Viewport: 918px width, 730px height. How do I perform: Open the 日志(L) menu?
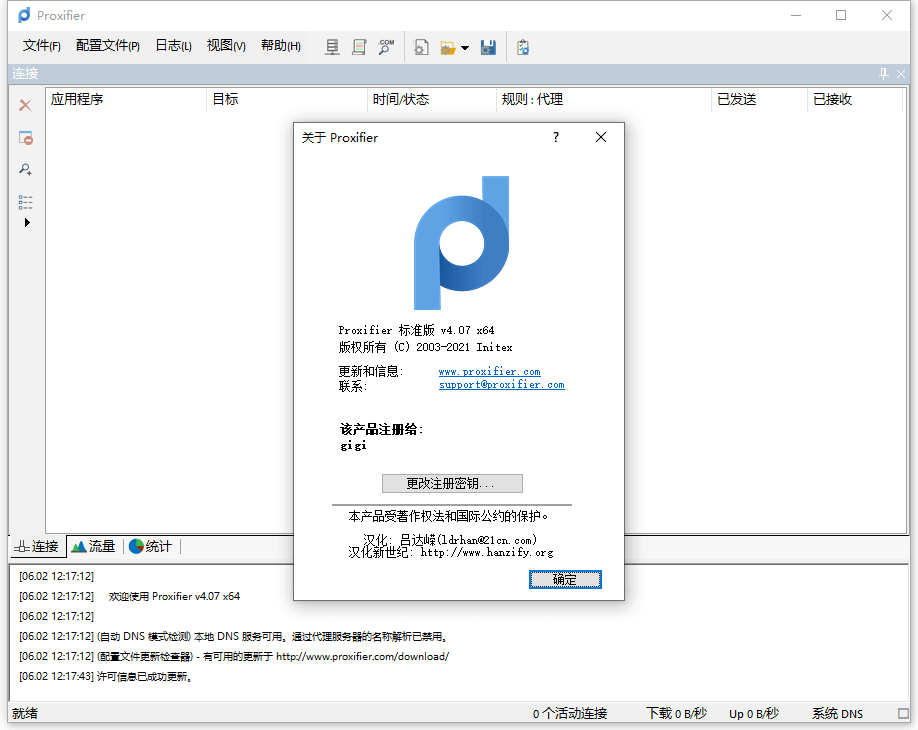(173, 46)
